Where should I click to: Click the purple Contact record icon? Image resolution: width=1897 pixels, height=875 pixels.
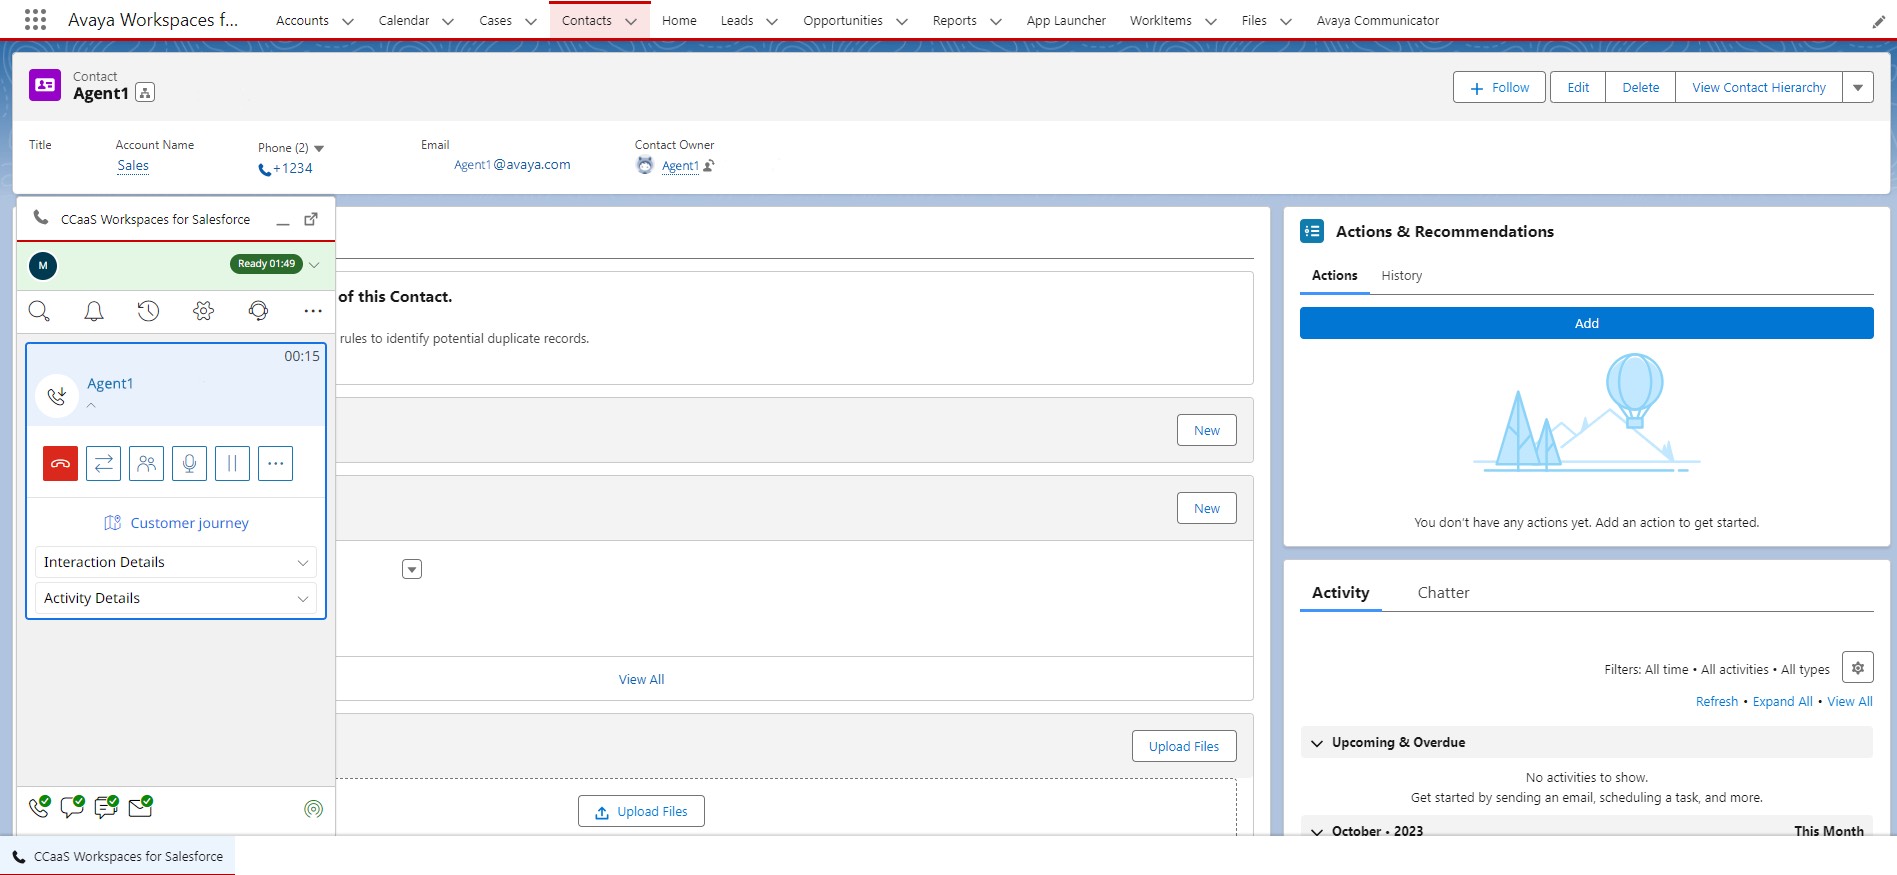pos(45,85)
